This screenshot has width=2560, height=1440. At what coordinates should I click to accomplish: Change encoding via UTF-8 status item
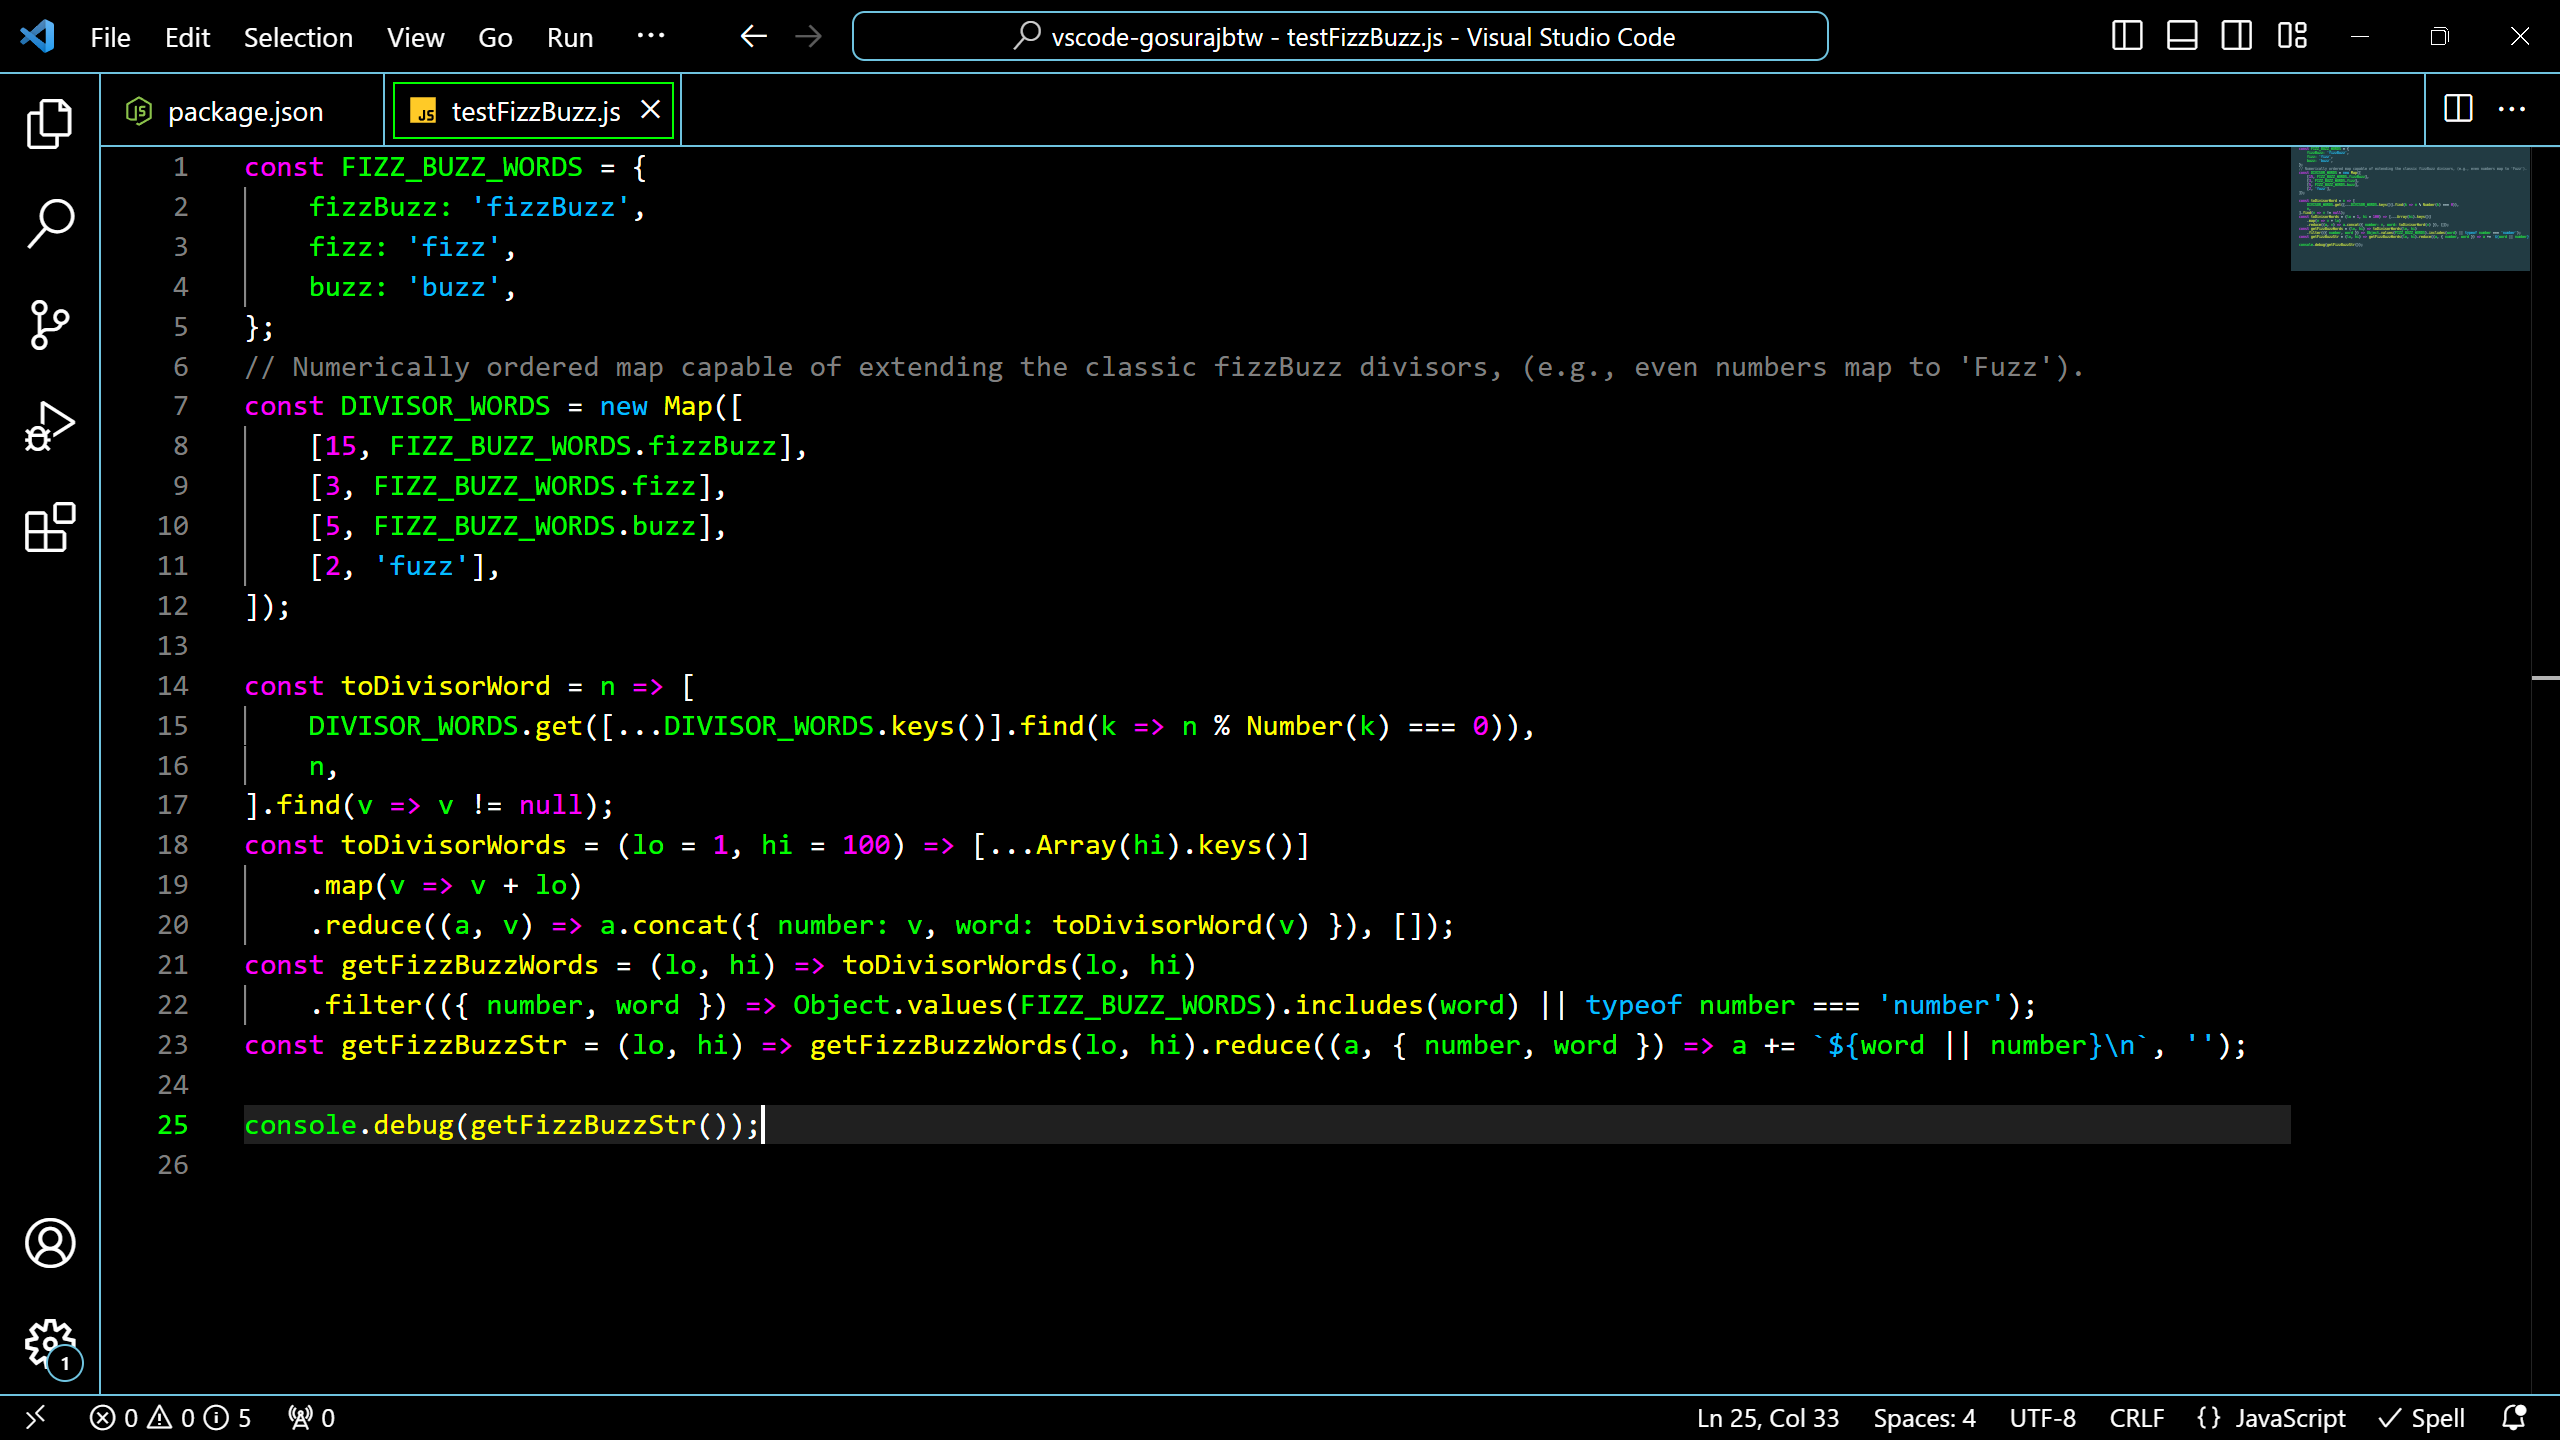point(2041,1417)
